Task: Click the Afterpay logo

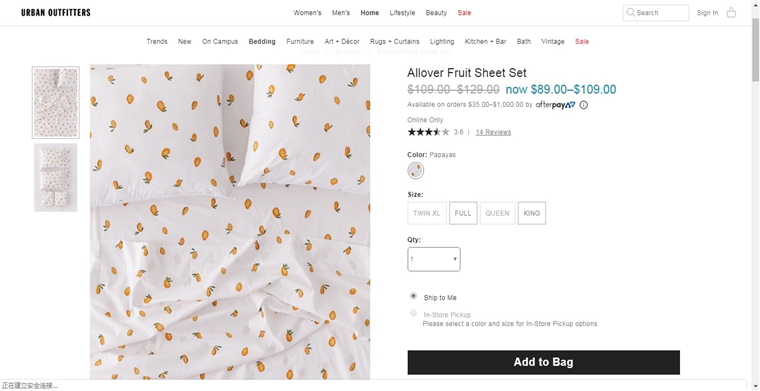Action: coord(555,105)
